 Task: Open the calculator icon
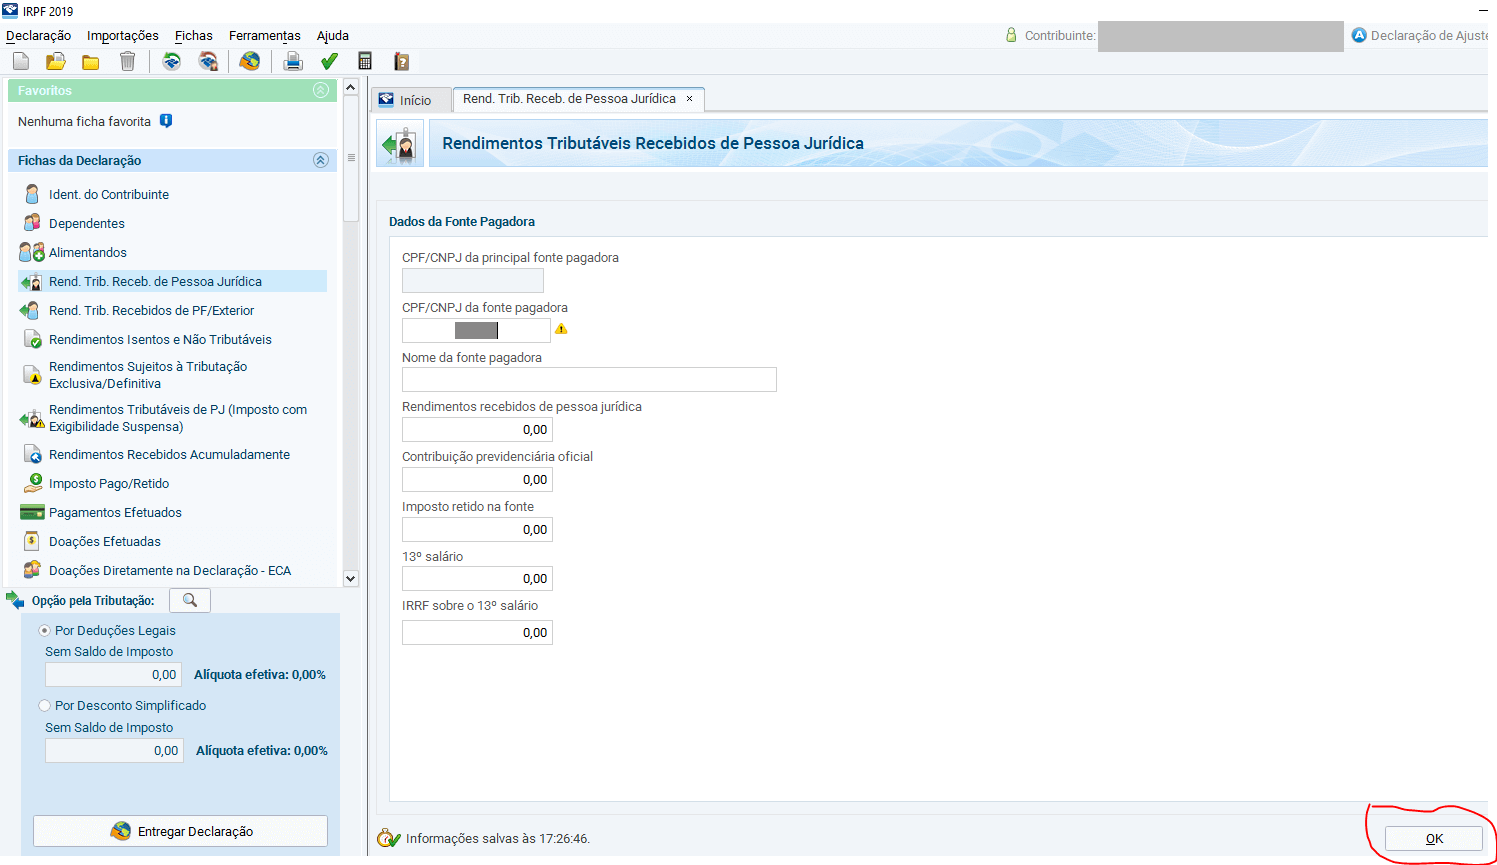(x=365, y=62)
